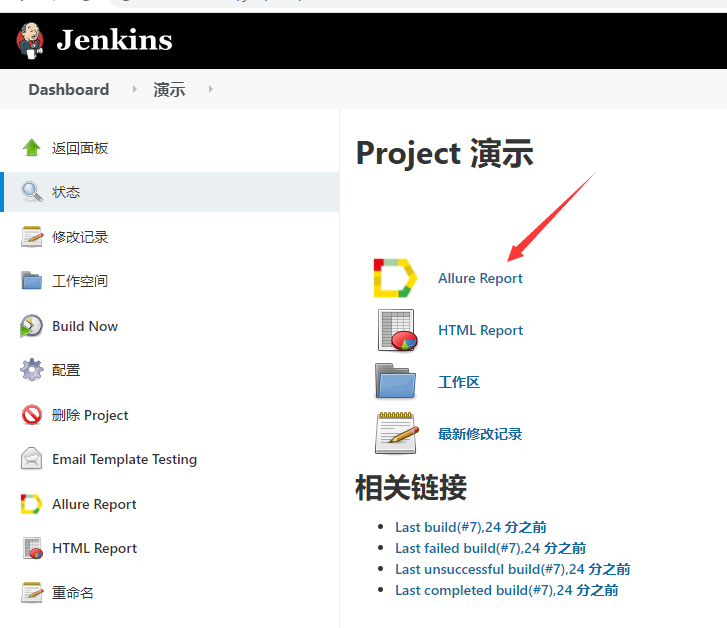Open the 工作区 link

pyautogui.click(x=459, y=382)
